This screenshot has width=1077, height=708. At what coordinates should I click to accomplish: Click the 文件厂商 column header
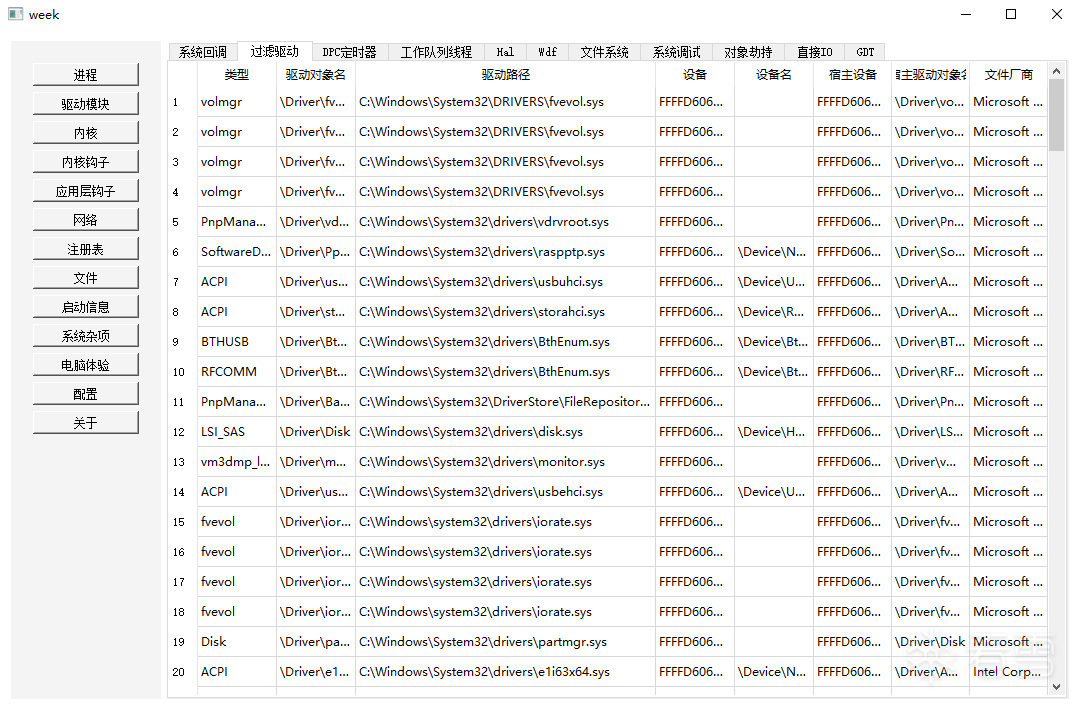[1008, 74]
